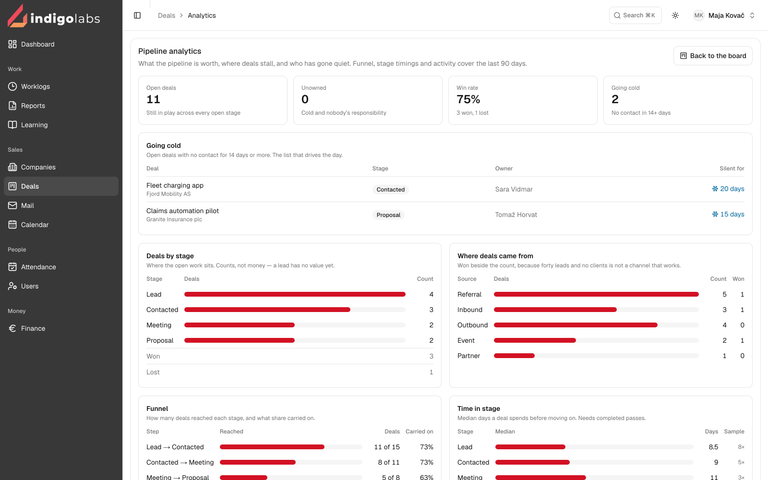Click the snowflake icon beside 20 days

pyautogui.click(x=715, y=189)
